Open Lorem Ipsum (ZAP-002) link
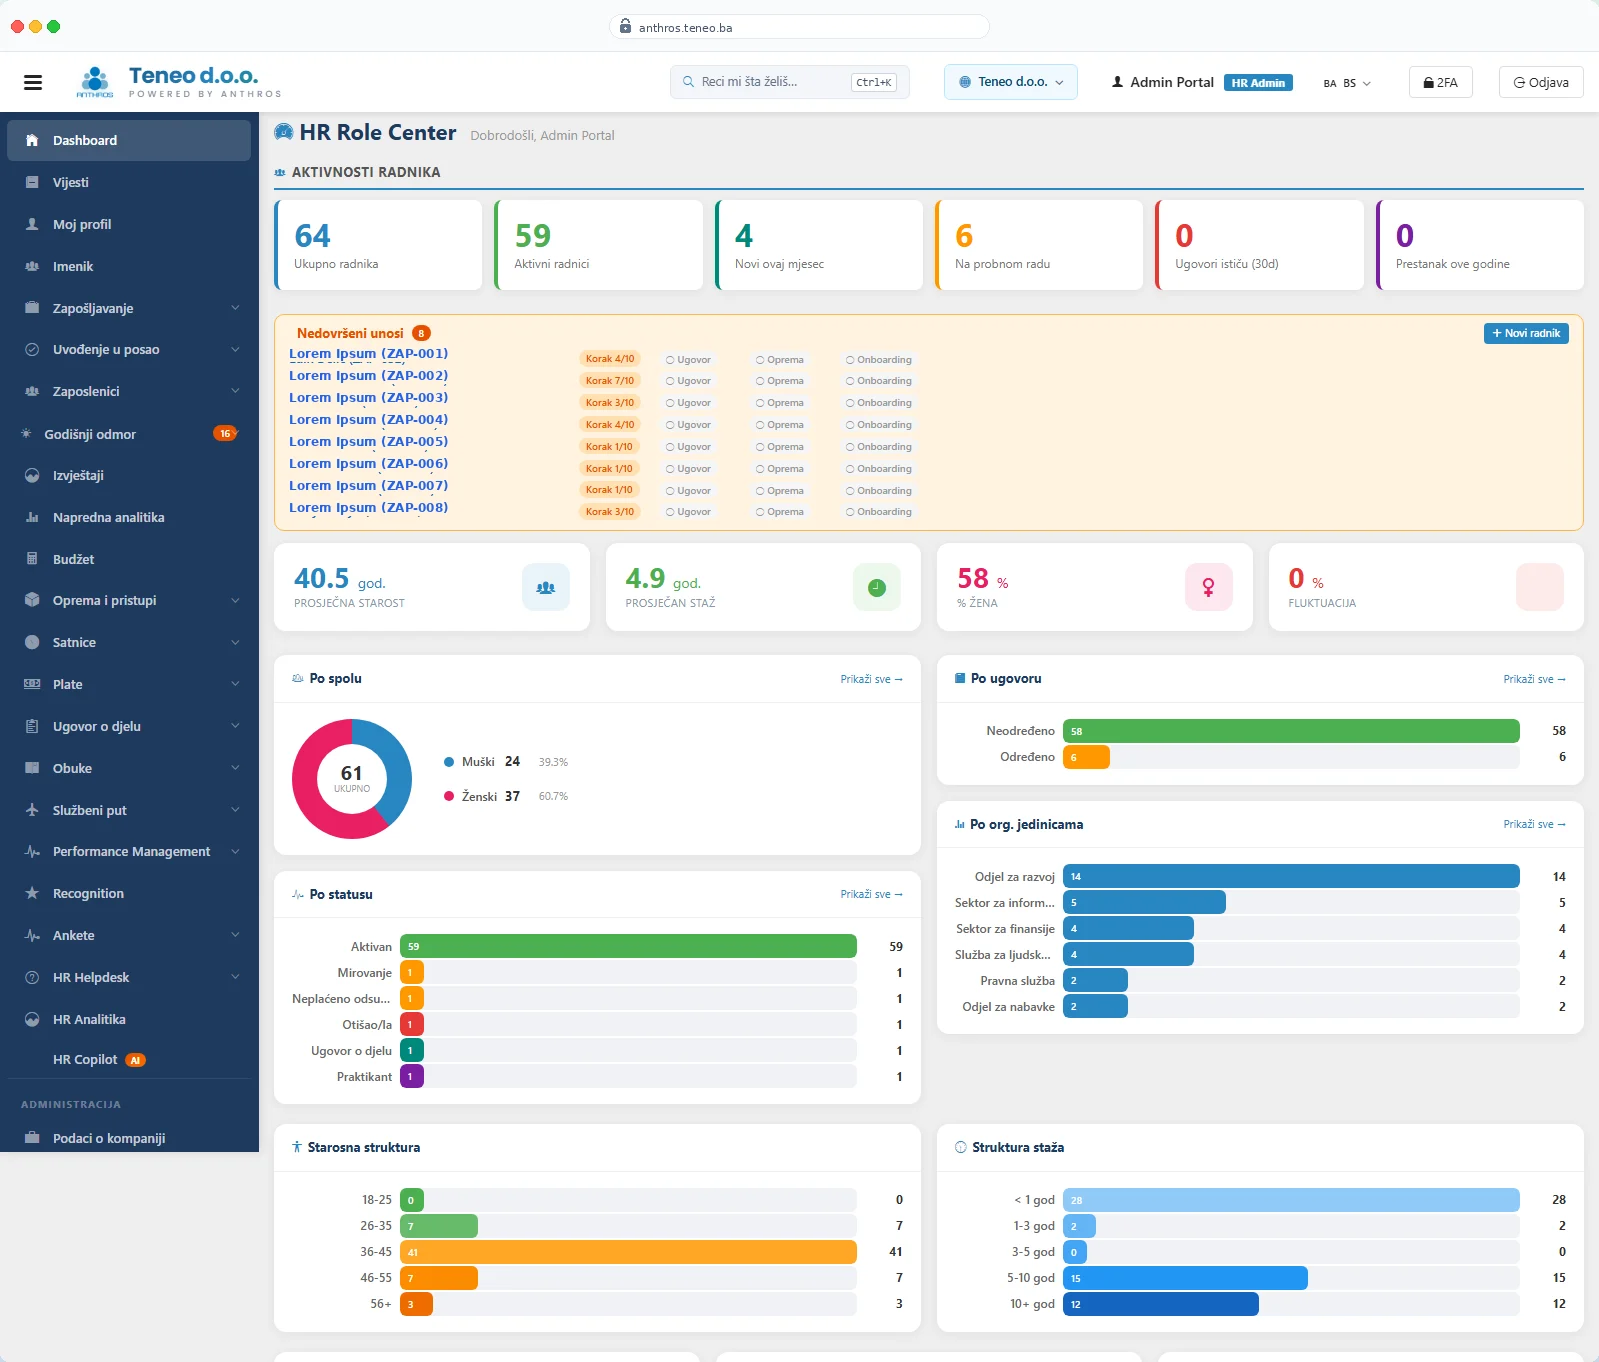This screenshot has height=1362, width=1599. (368, 376)
